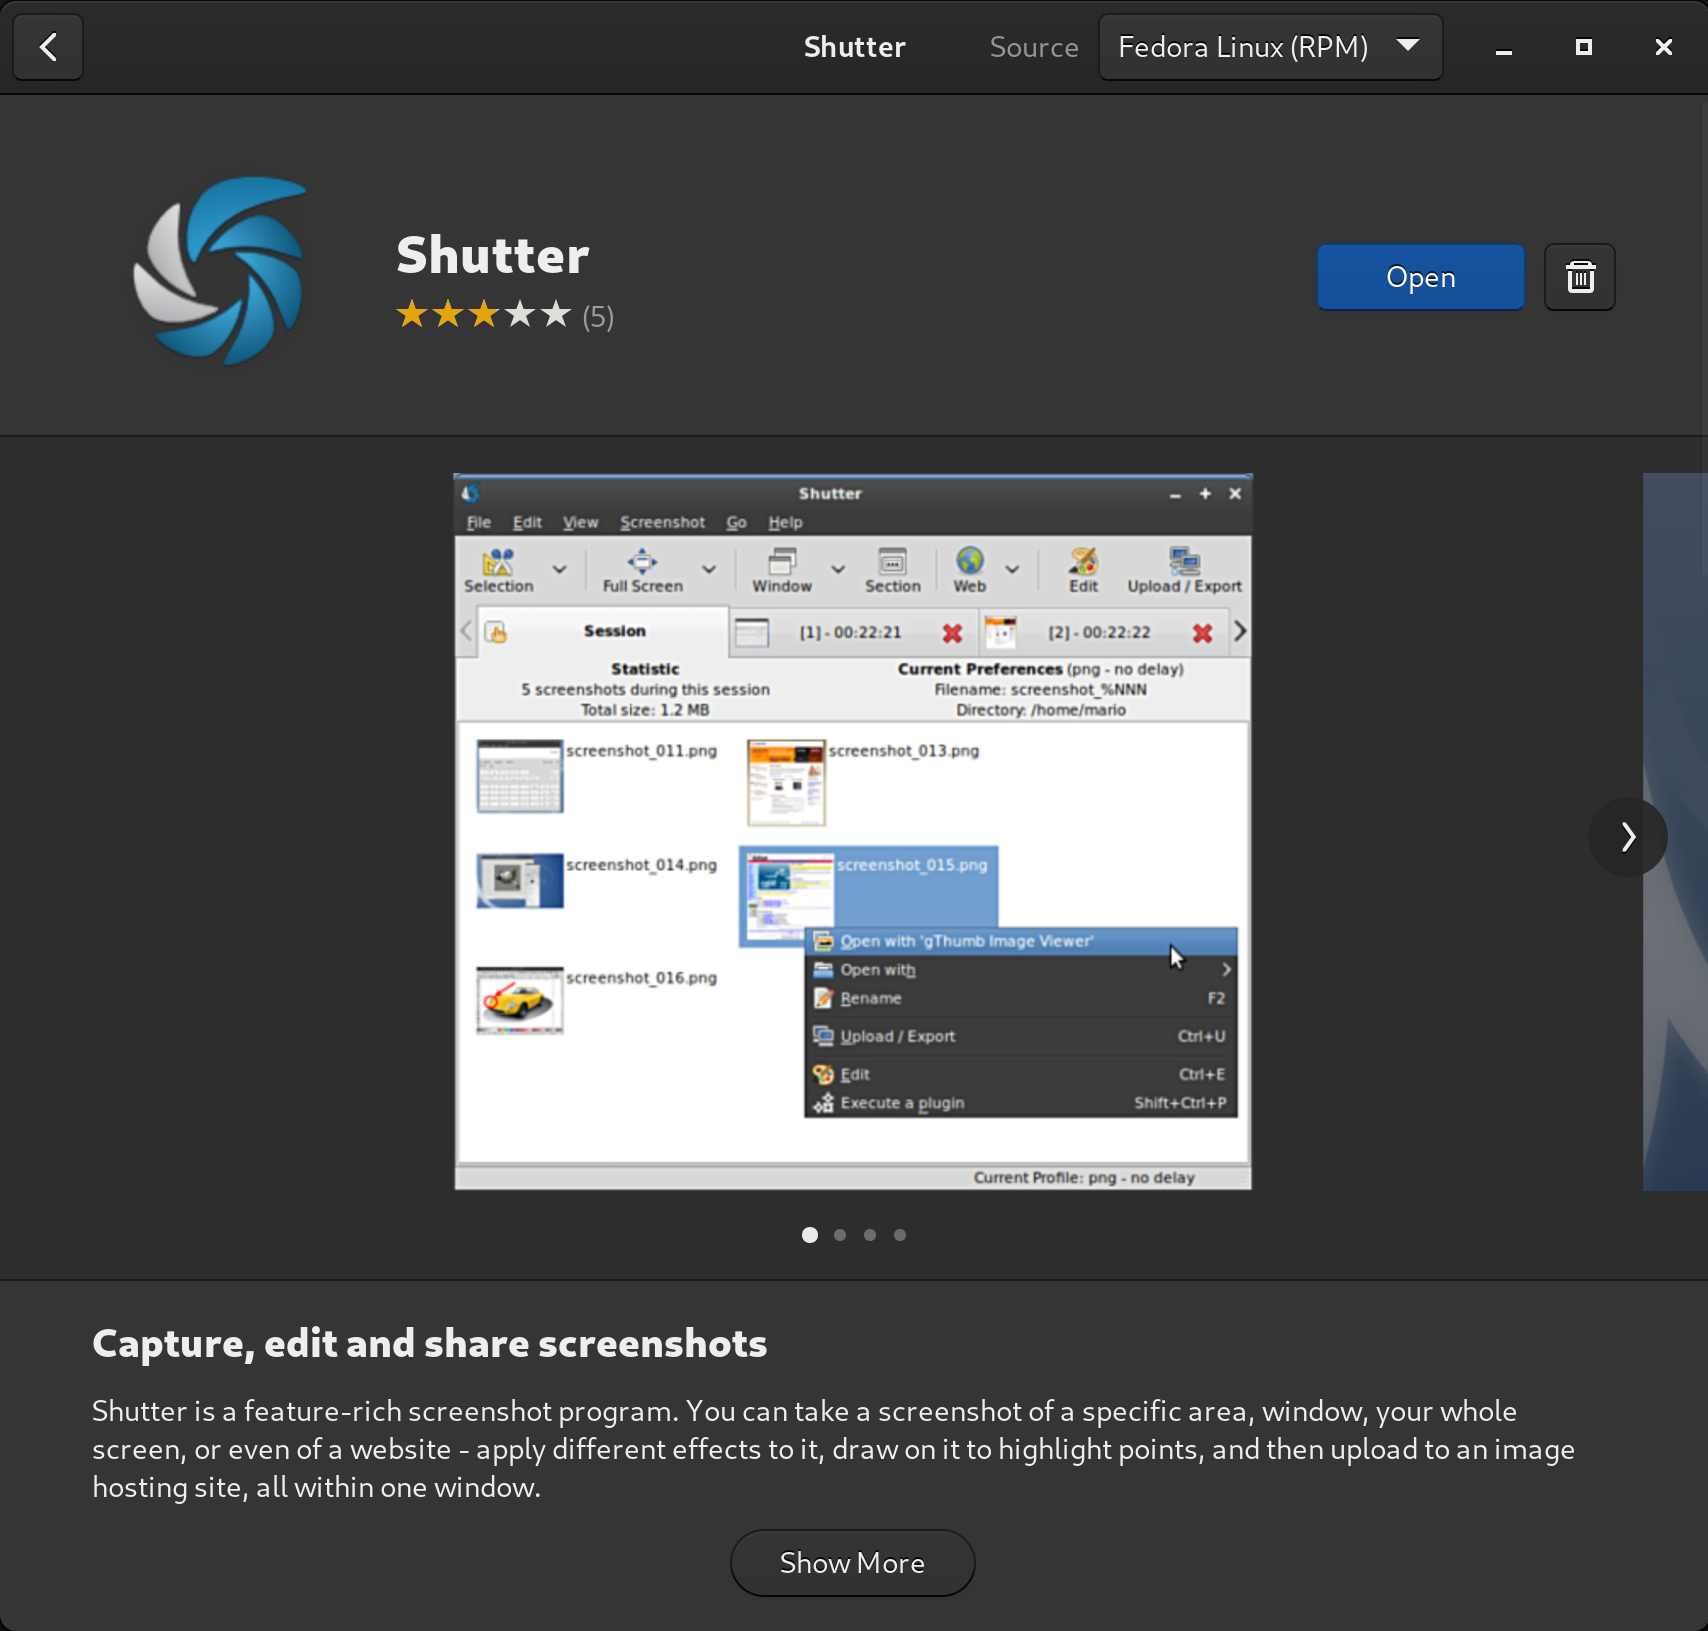Select the second carousel page dot
1708x1631 pixels.
point(840,1235)
